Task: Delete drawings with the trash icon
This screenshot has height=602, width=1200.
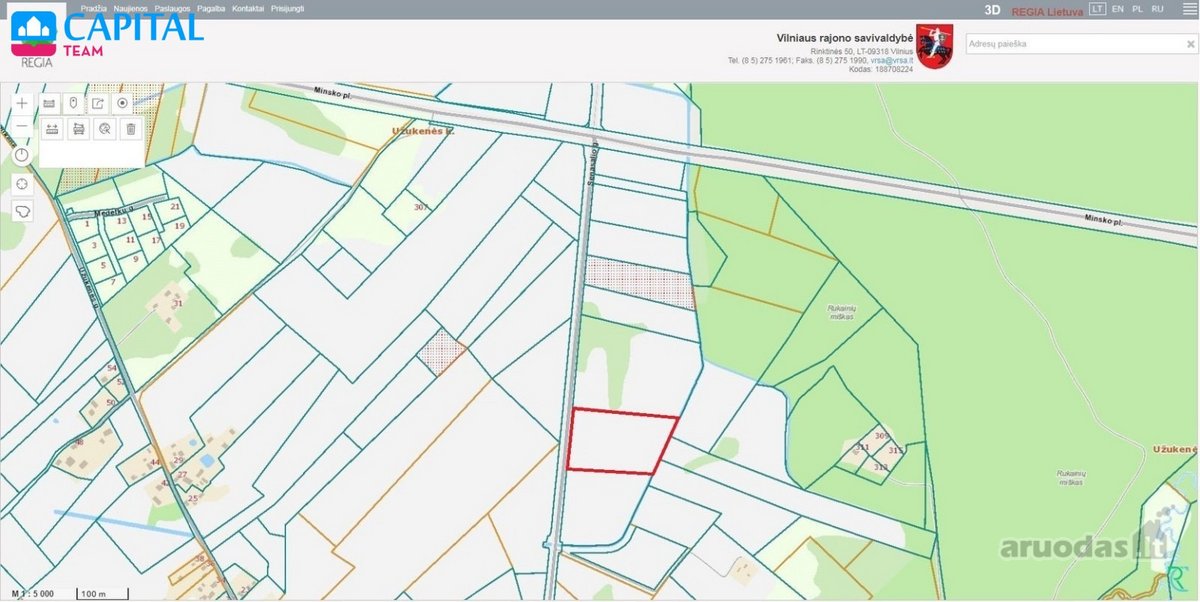Action: point(130,129)
